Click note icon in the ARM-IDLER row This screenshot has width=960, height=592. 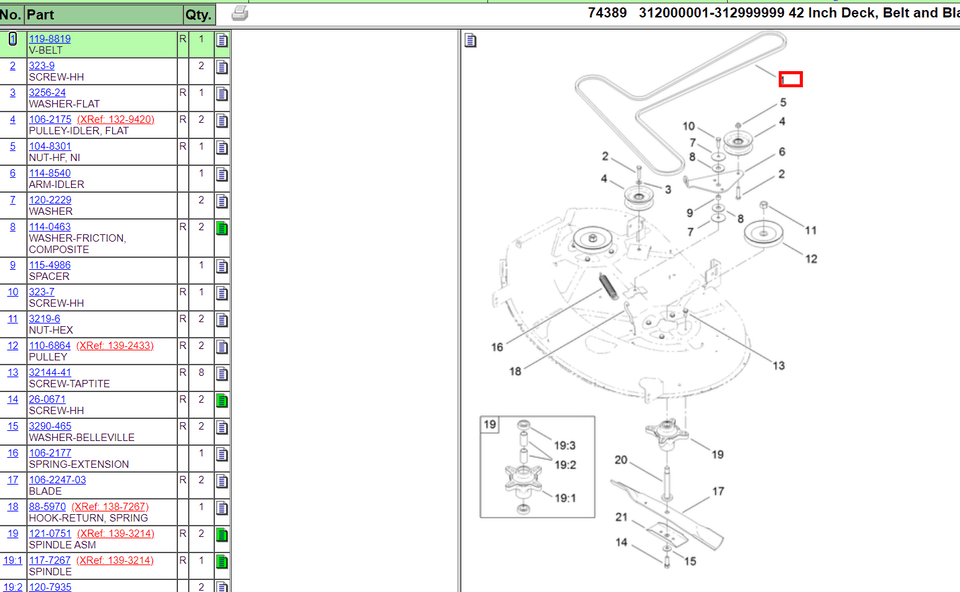222,175
